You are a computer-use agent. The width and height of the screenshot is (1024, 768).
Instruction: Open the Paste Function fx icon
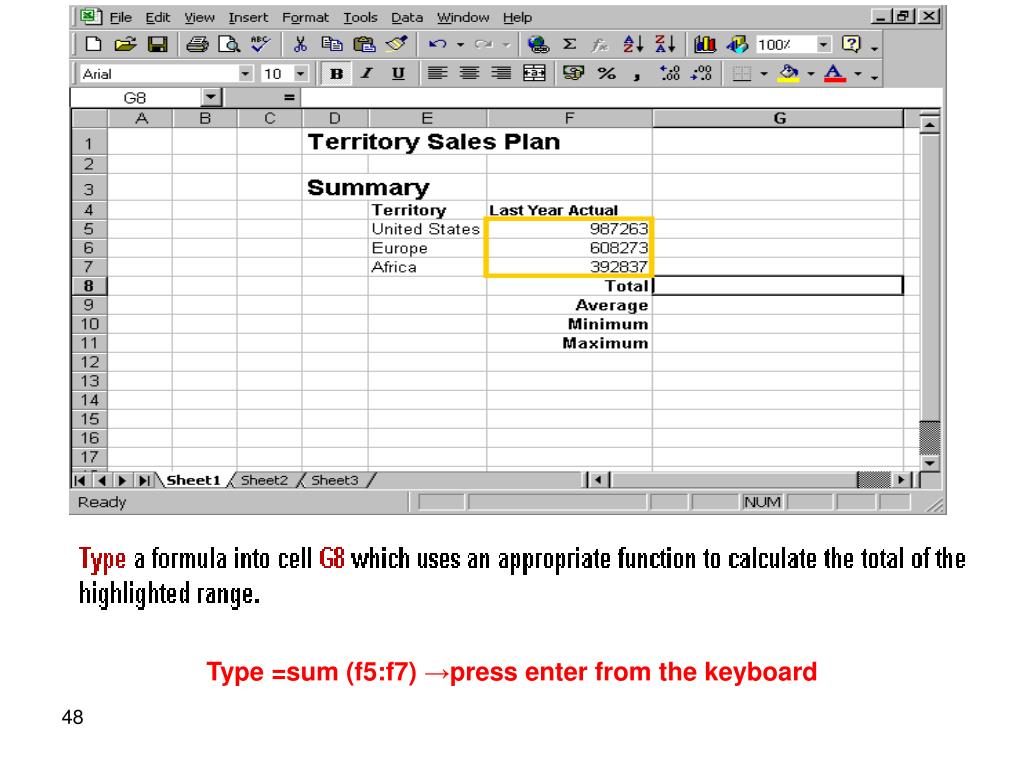[x=600, y=44]
